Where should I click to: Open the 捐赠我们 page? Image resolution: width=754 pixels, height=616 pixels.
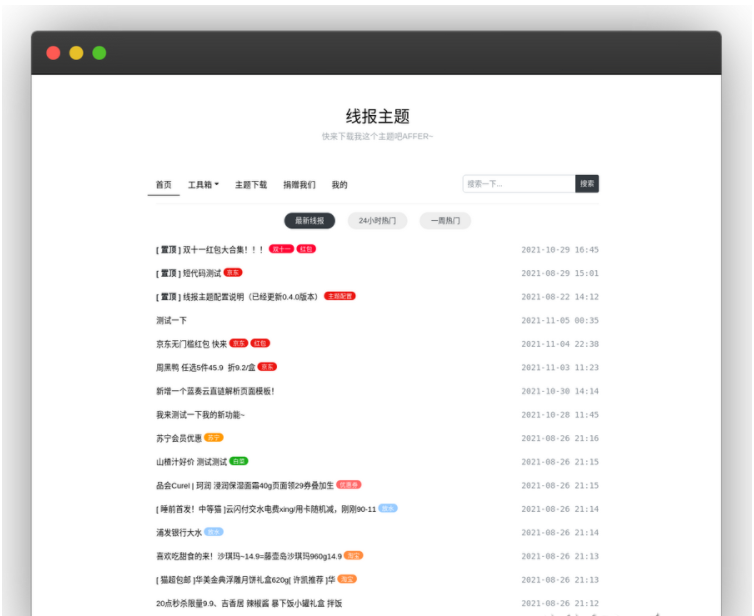tap(299, 185)
